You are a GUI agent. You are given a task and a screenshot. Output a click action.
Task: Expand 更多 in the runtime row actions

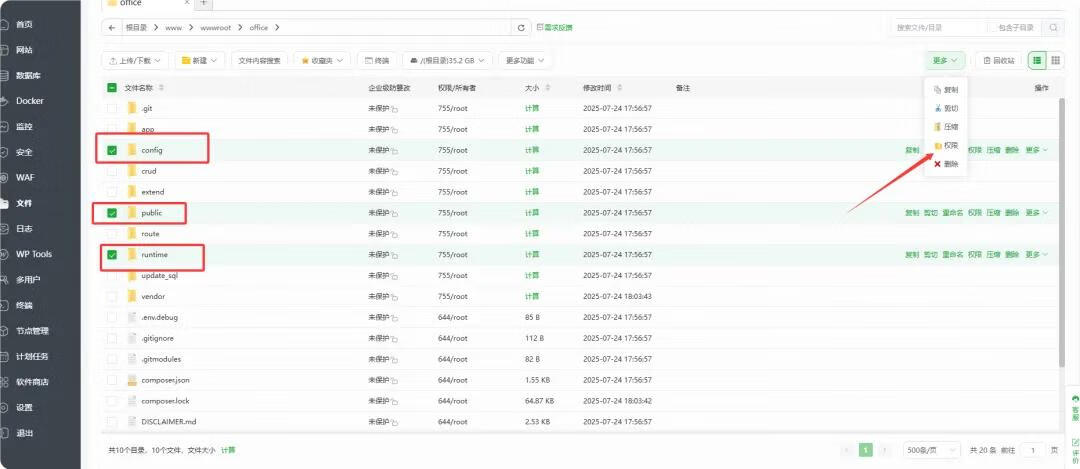[x=1036, y=255]
